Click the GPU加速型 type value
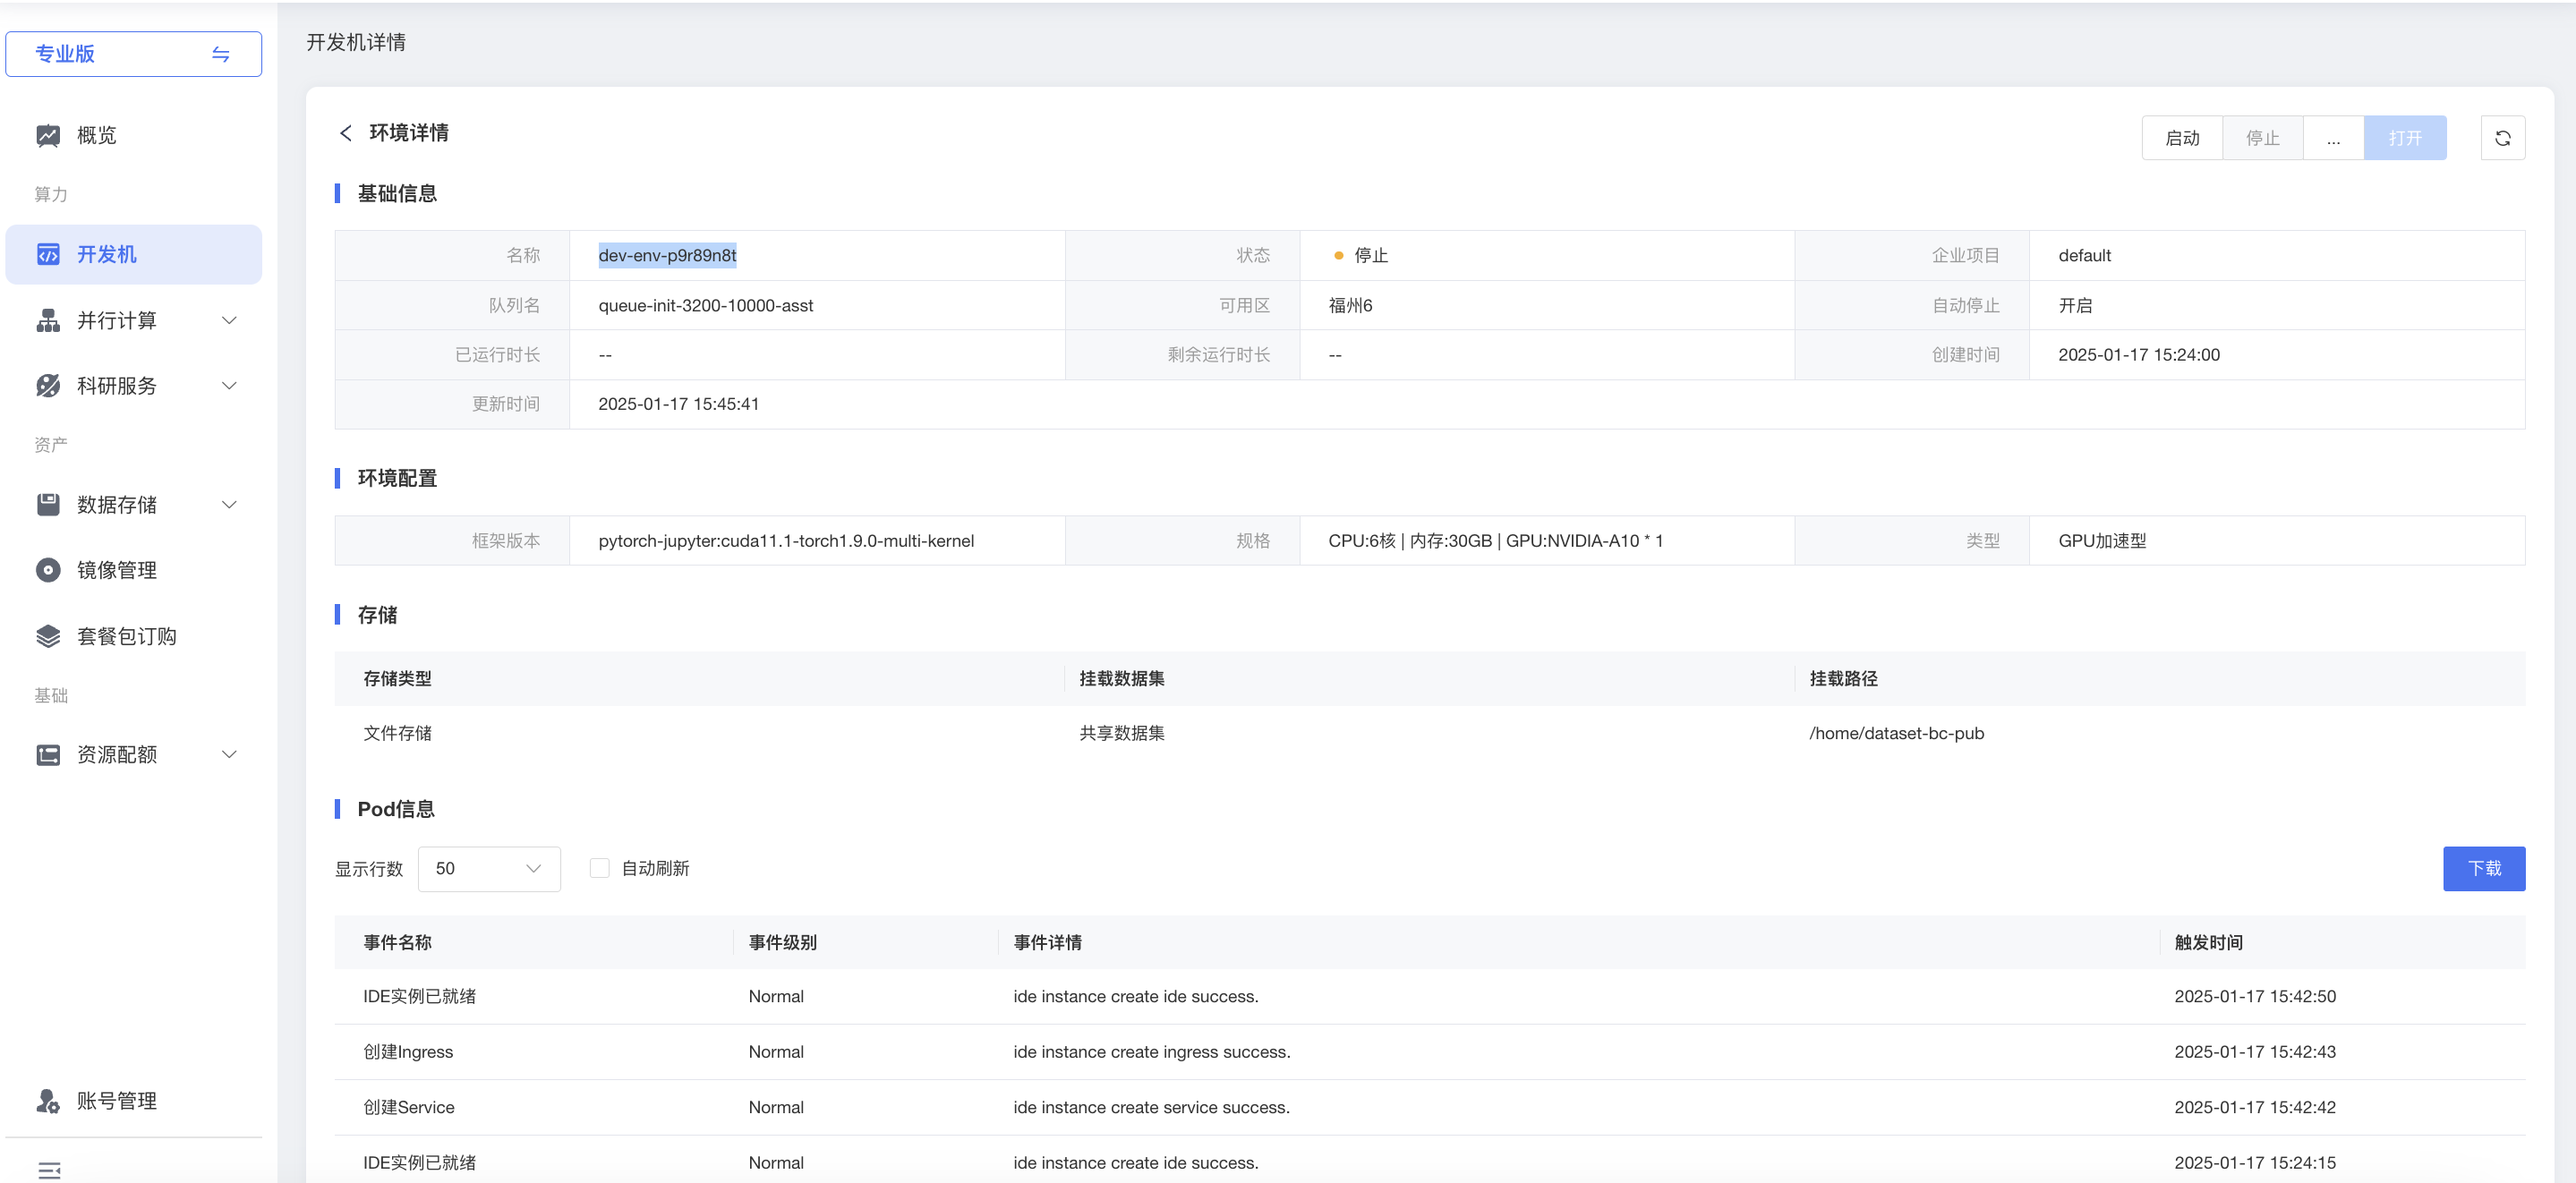The height and width of the screenshot is (1183, 2576). pyautogui.click(x=2102, y=540)
